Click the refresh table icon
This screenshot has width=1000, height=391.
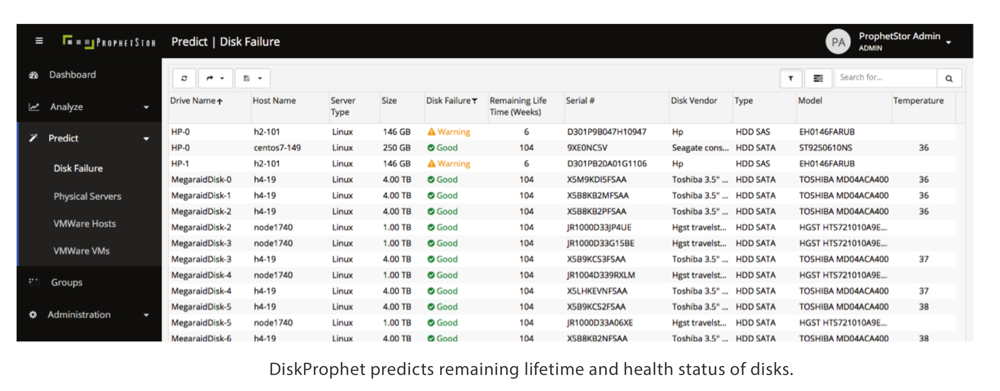184,78
